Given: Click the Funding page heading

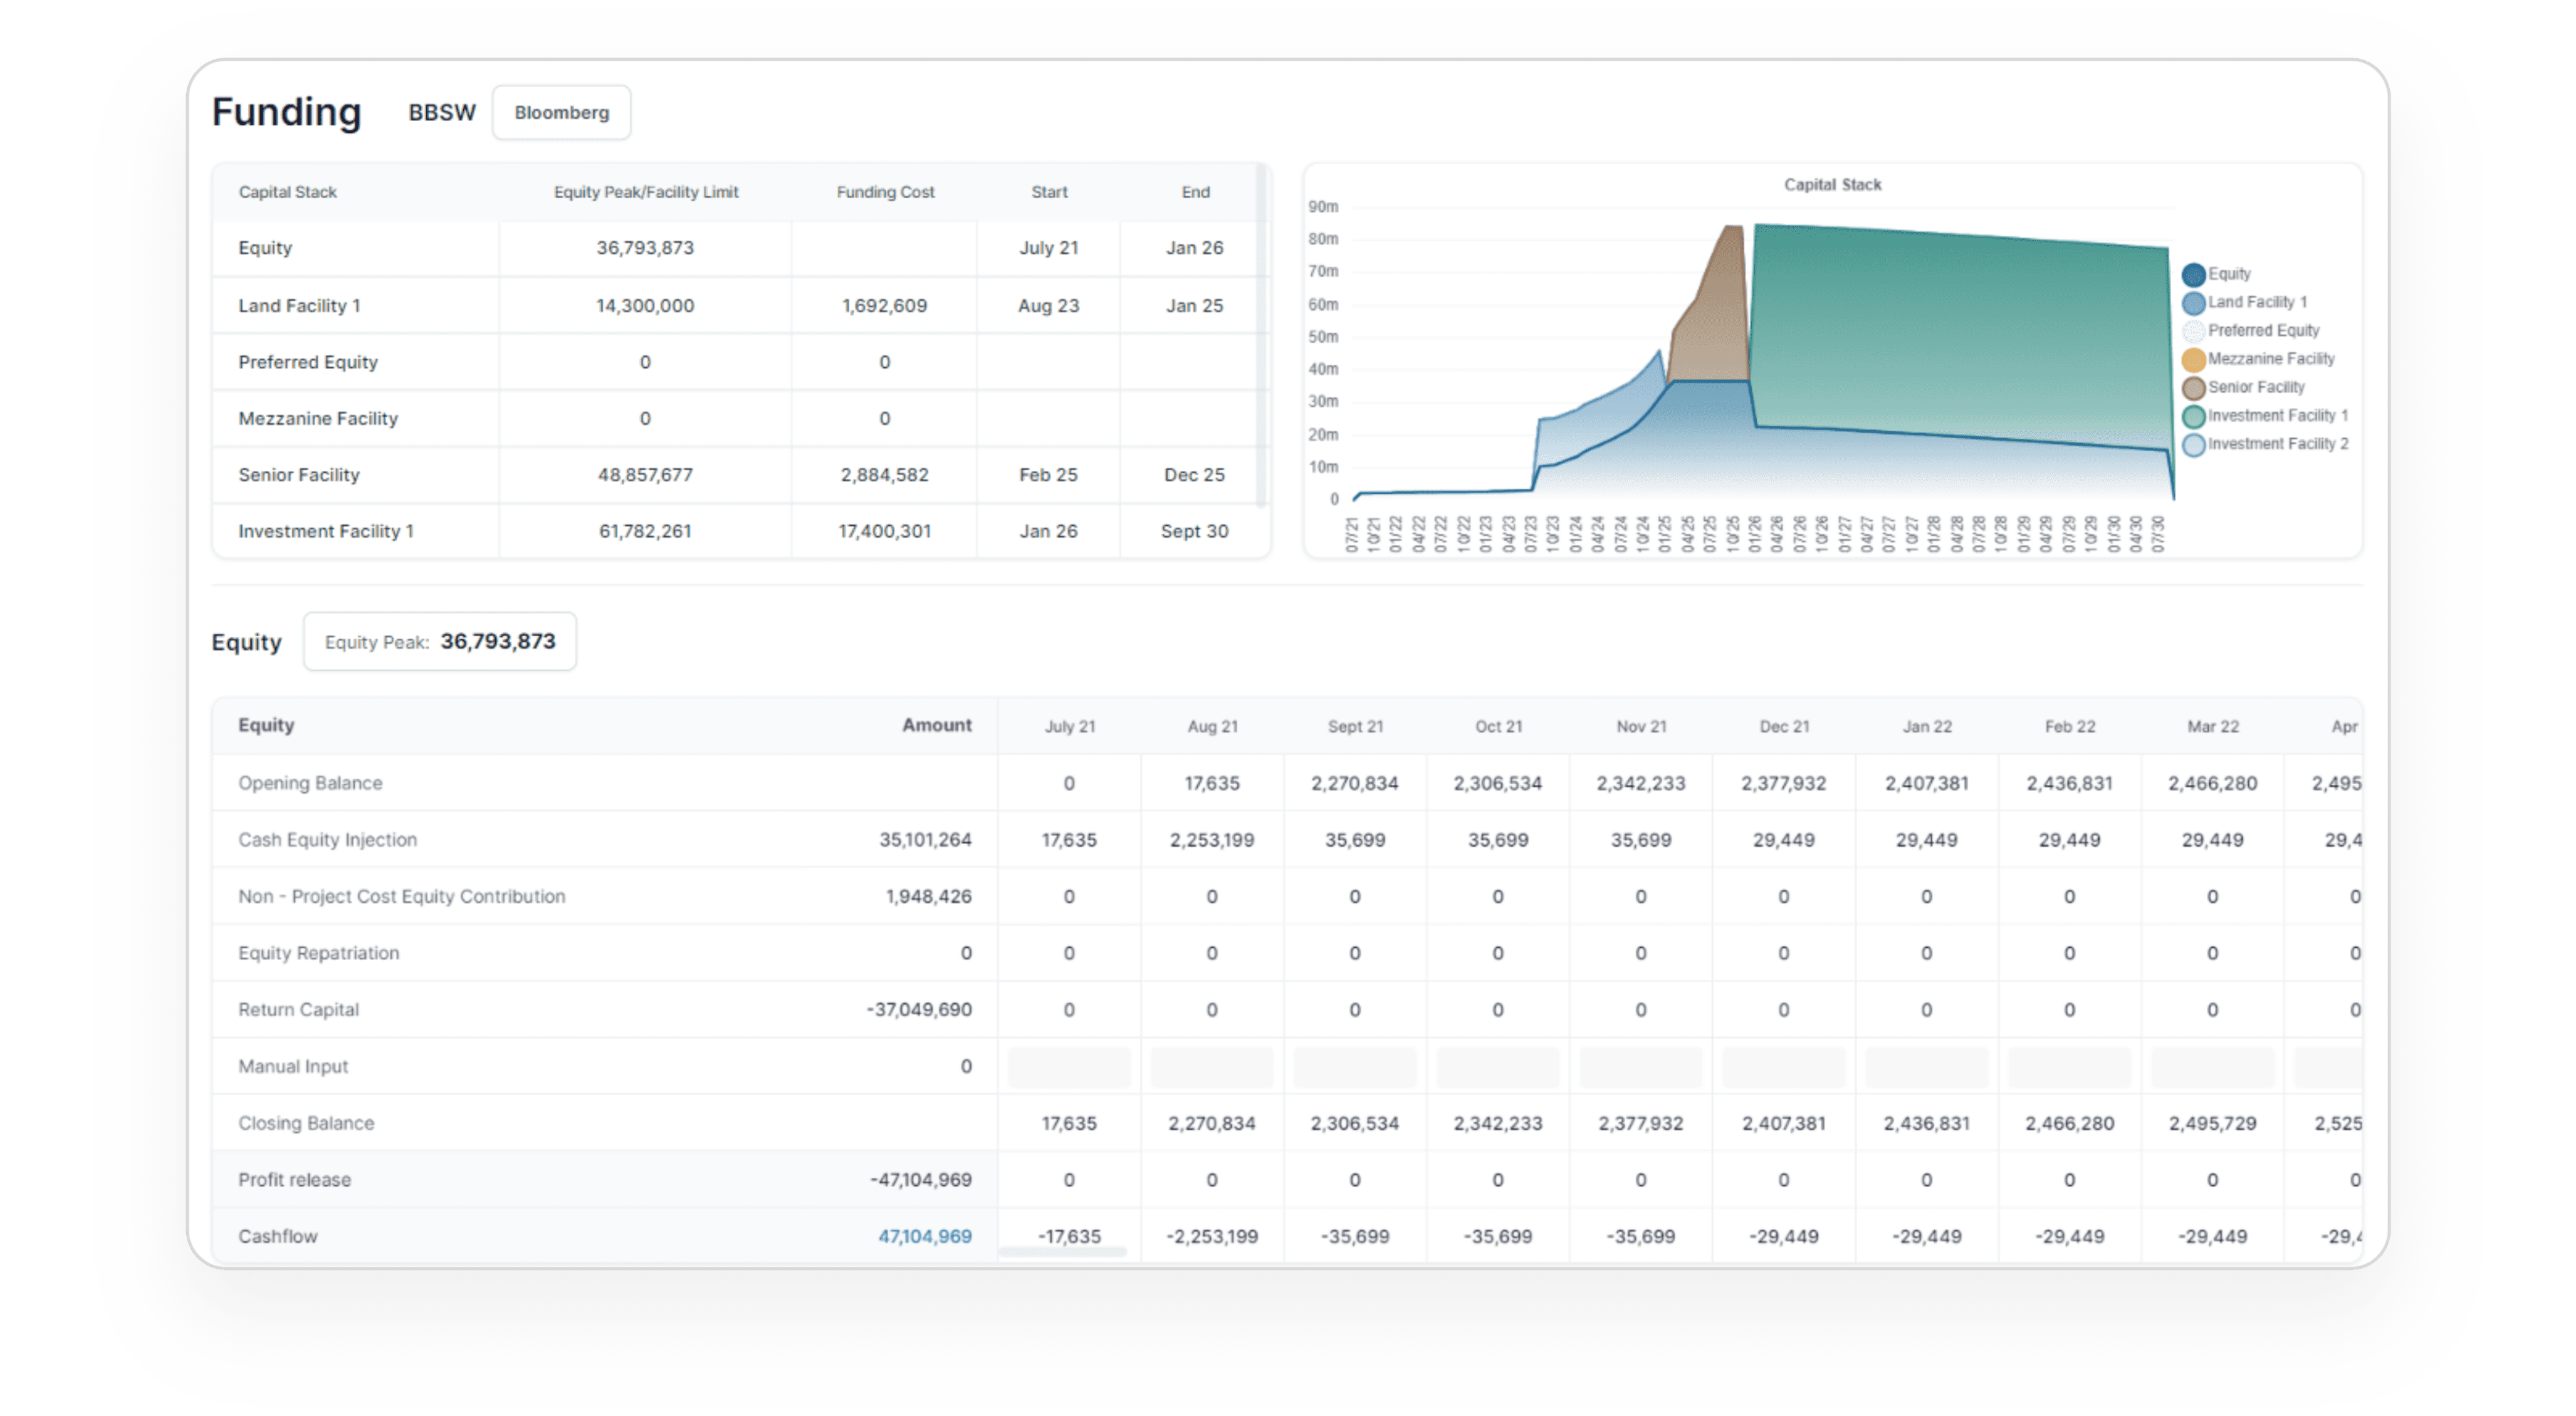Looking at the screenshot, I should click(x=286, y=112).
